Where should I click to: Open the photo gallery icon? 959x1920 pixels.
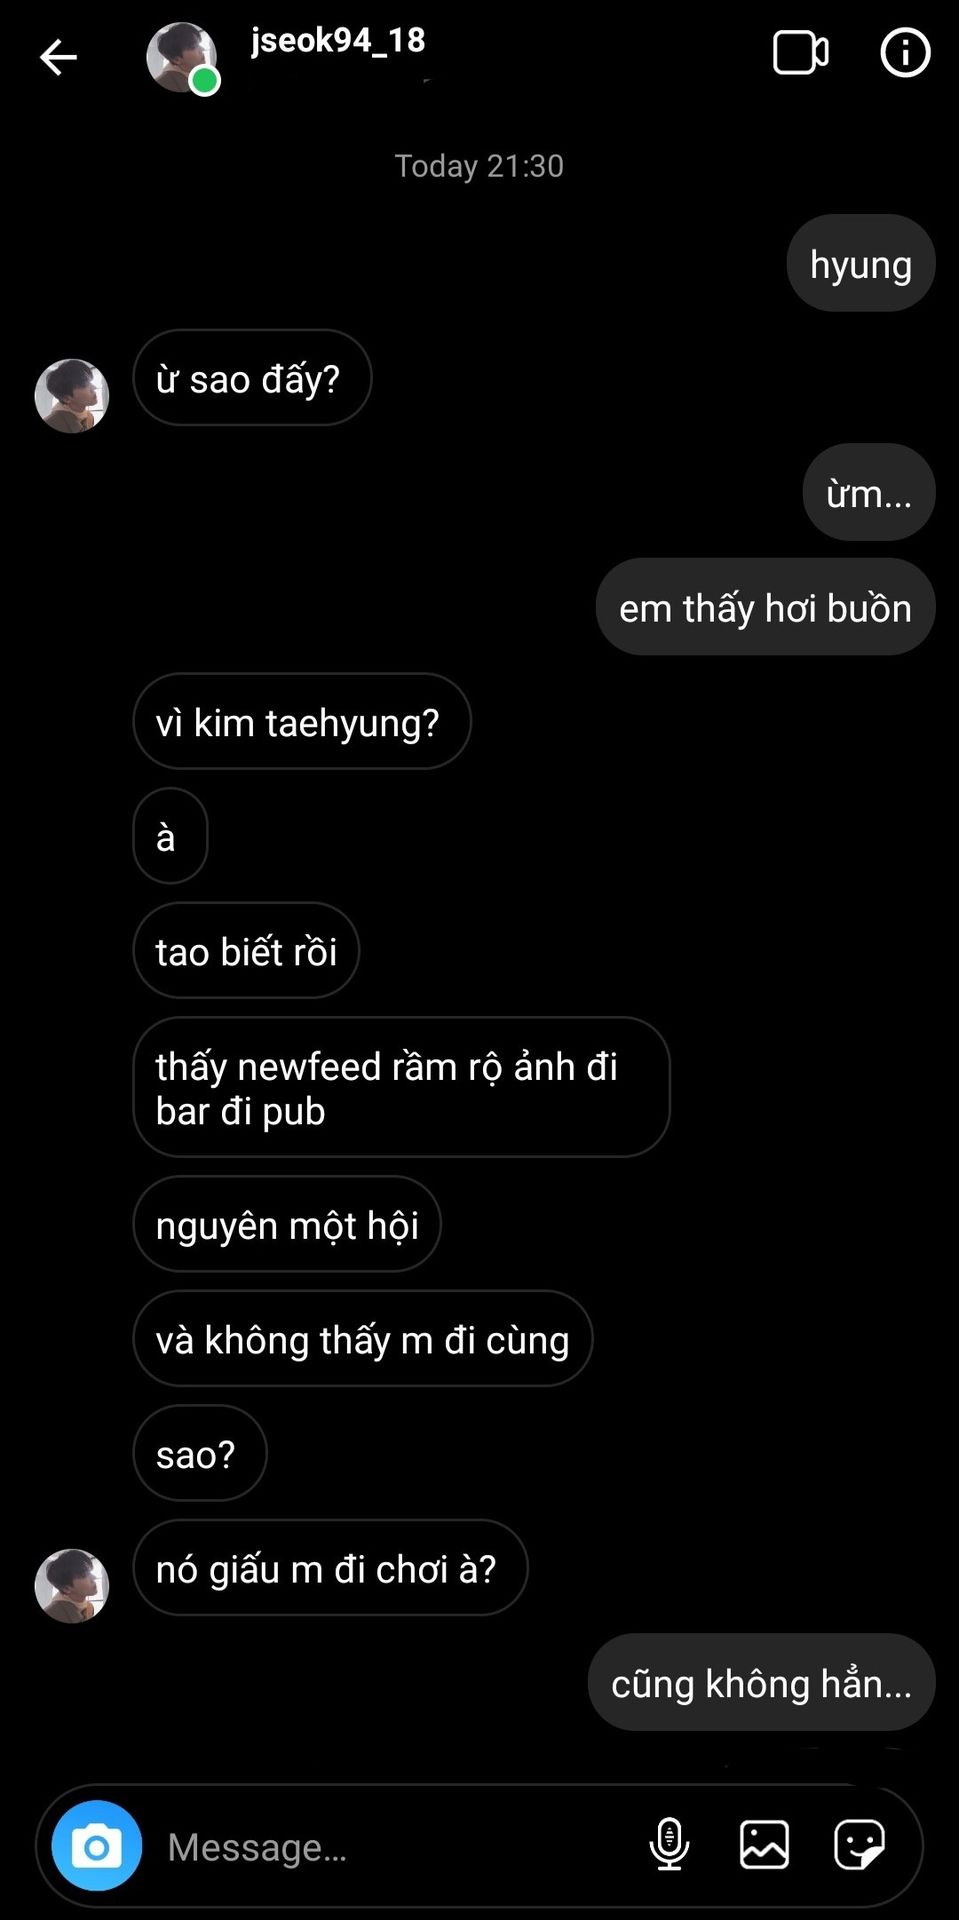(764, 1844)
